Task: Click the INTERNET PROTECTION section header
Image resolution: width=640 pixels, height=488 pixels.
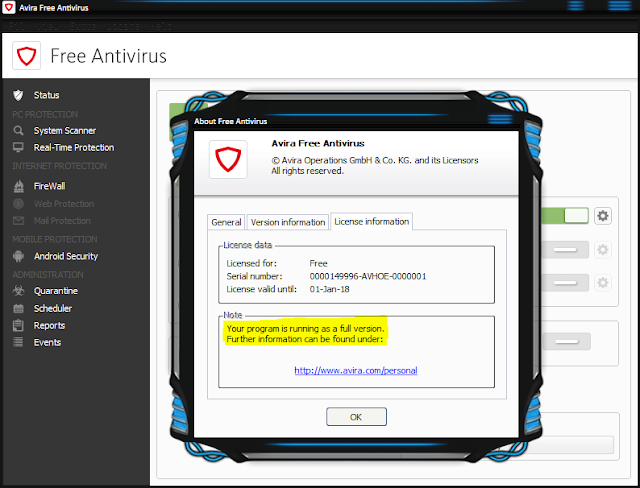Action: tap(60, 166)
